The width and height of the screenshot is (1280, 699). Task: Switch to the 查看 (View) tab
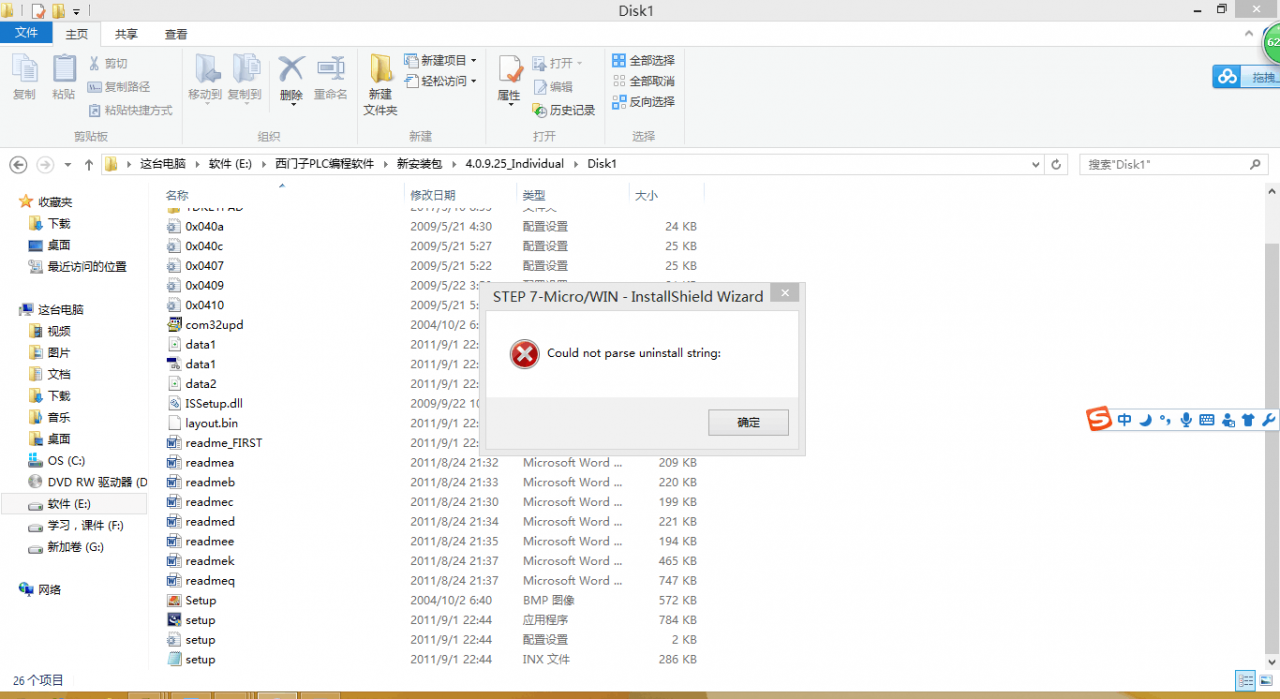(x=176, y=34)
